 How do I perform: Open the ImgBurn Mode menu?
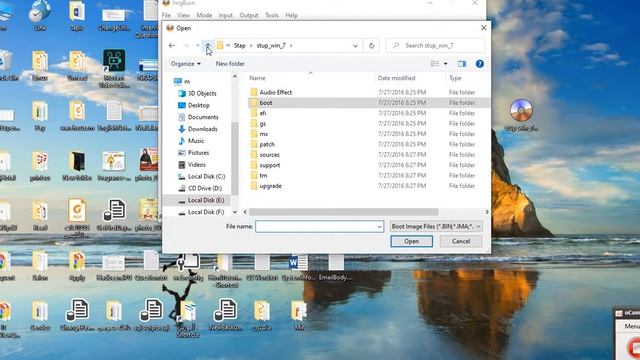pos(204,15)
